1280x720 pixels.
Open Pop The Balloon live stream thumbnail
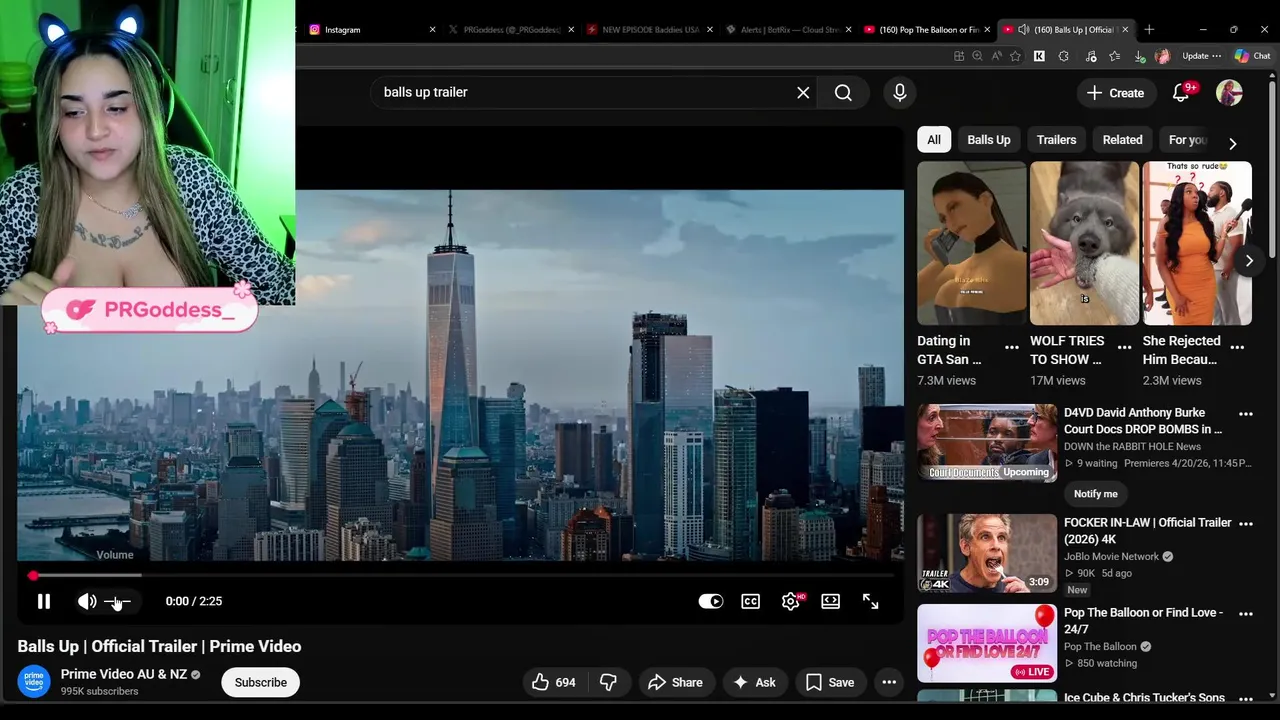click(987, 643)
